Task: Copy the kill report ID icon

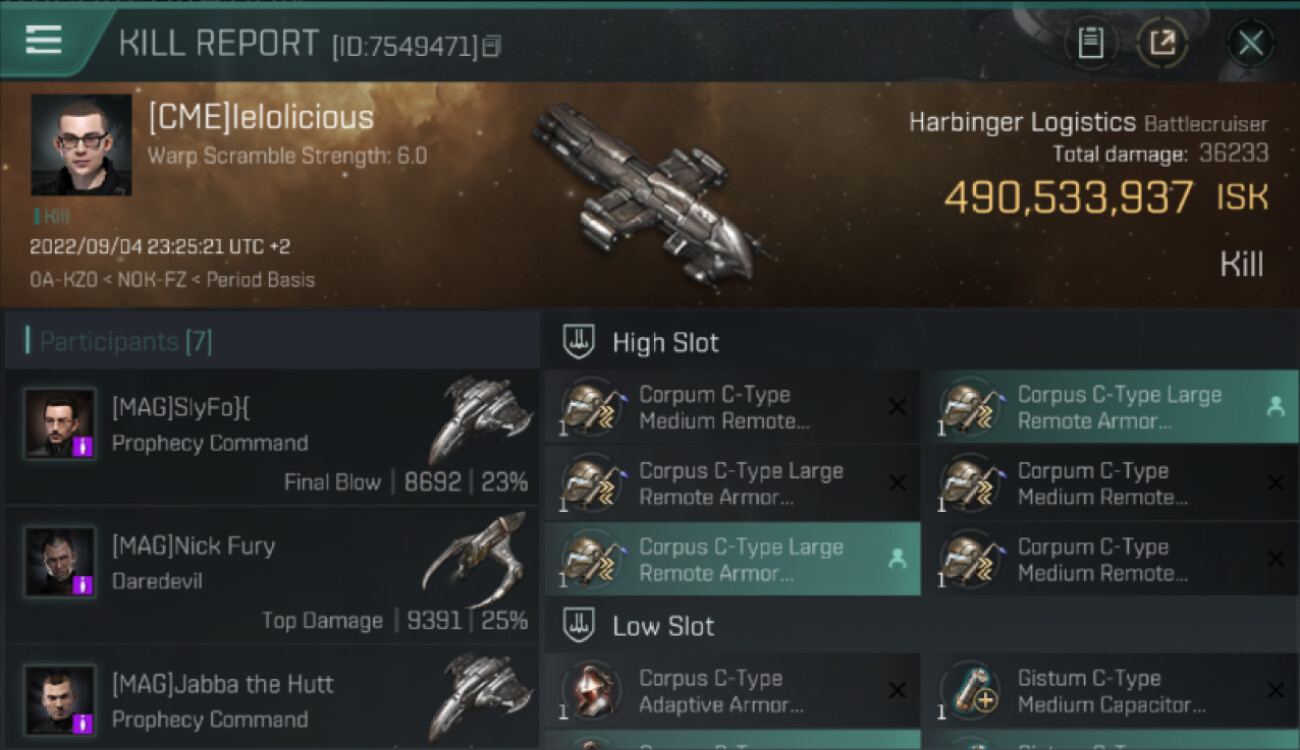Action: (x=491, y=47)
